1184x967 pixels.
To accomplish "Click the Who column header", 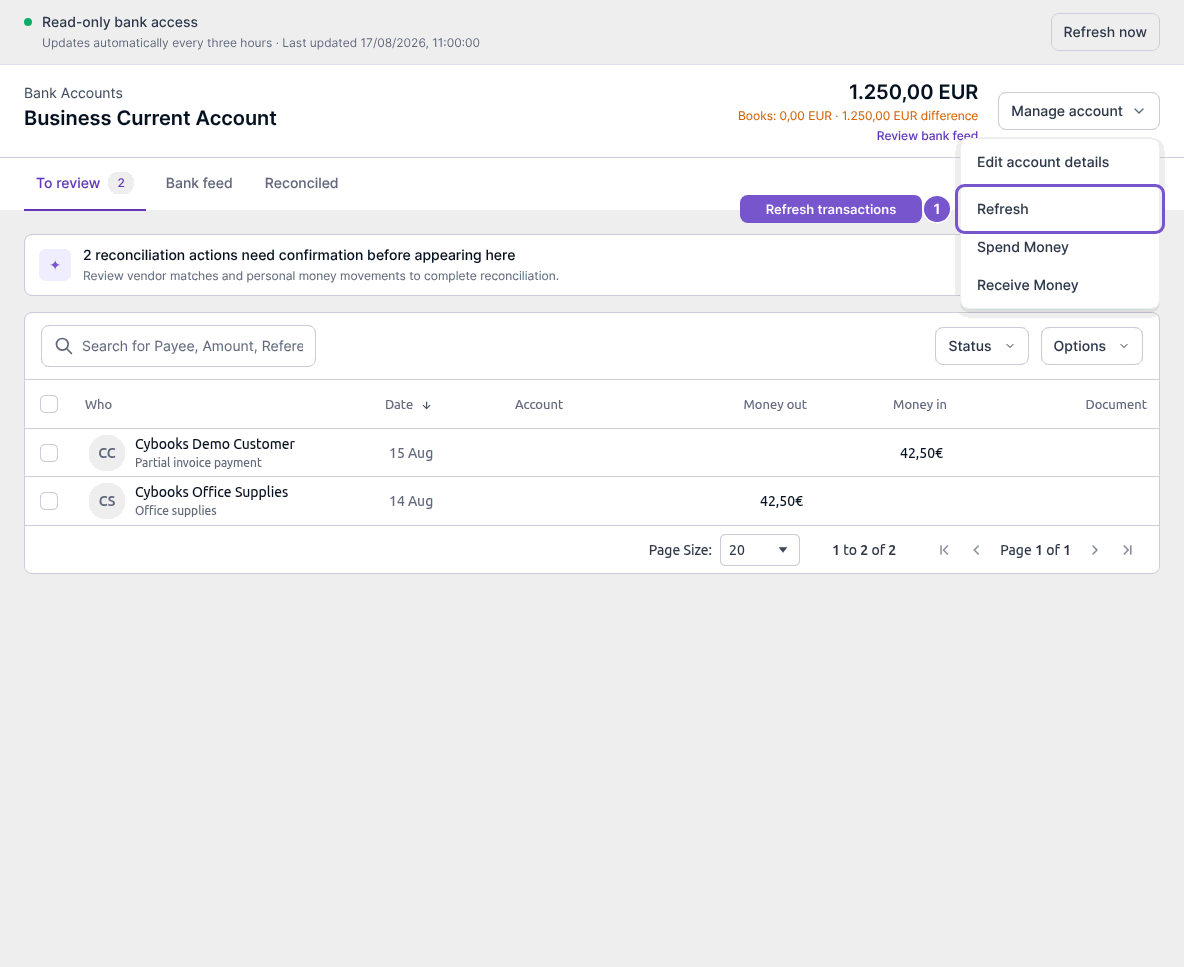I will pyautogui.click(x=98, y=405).
